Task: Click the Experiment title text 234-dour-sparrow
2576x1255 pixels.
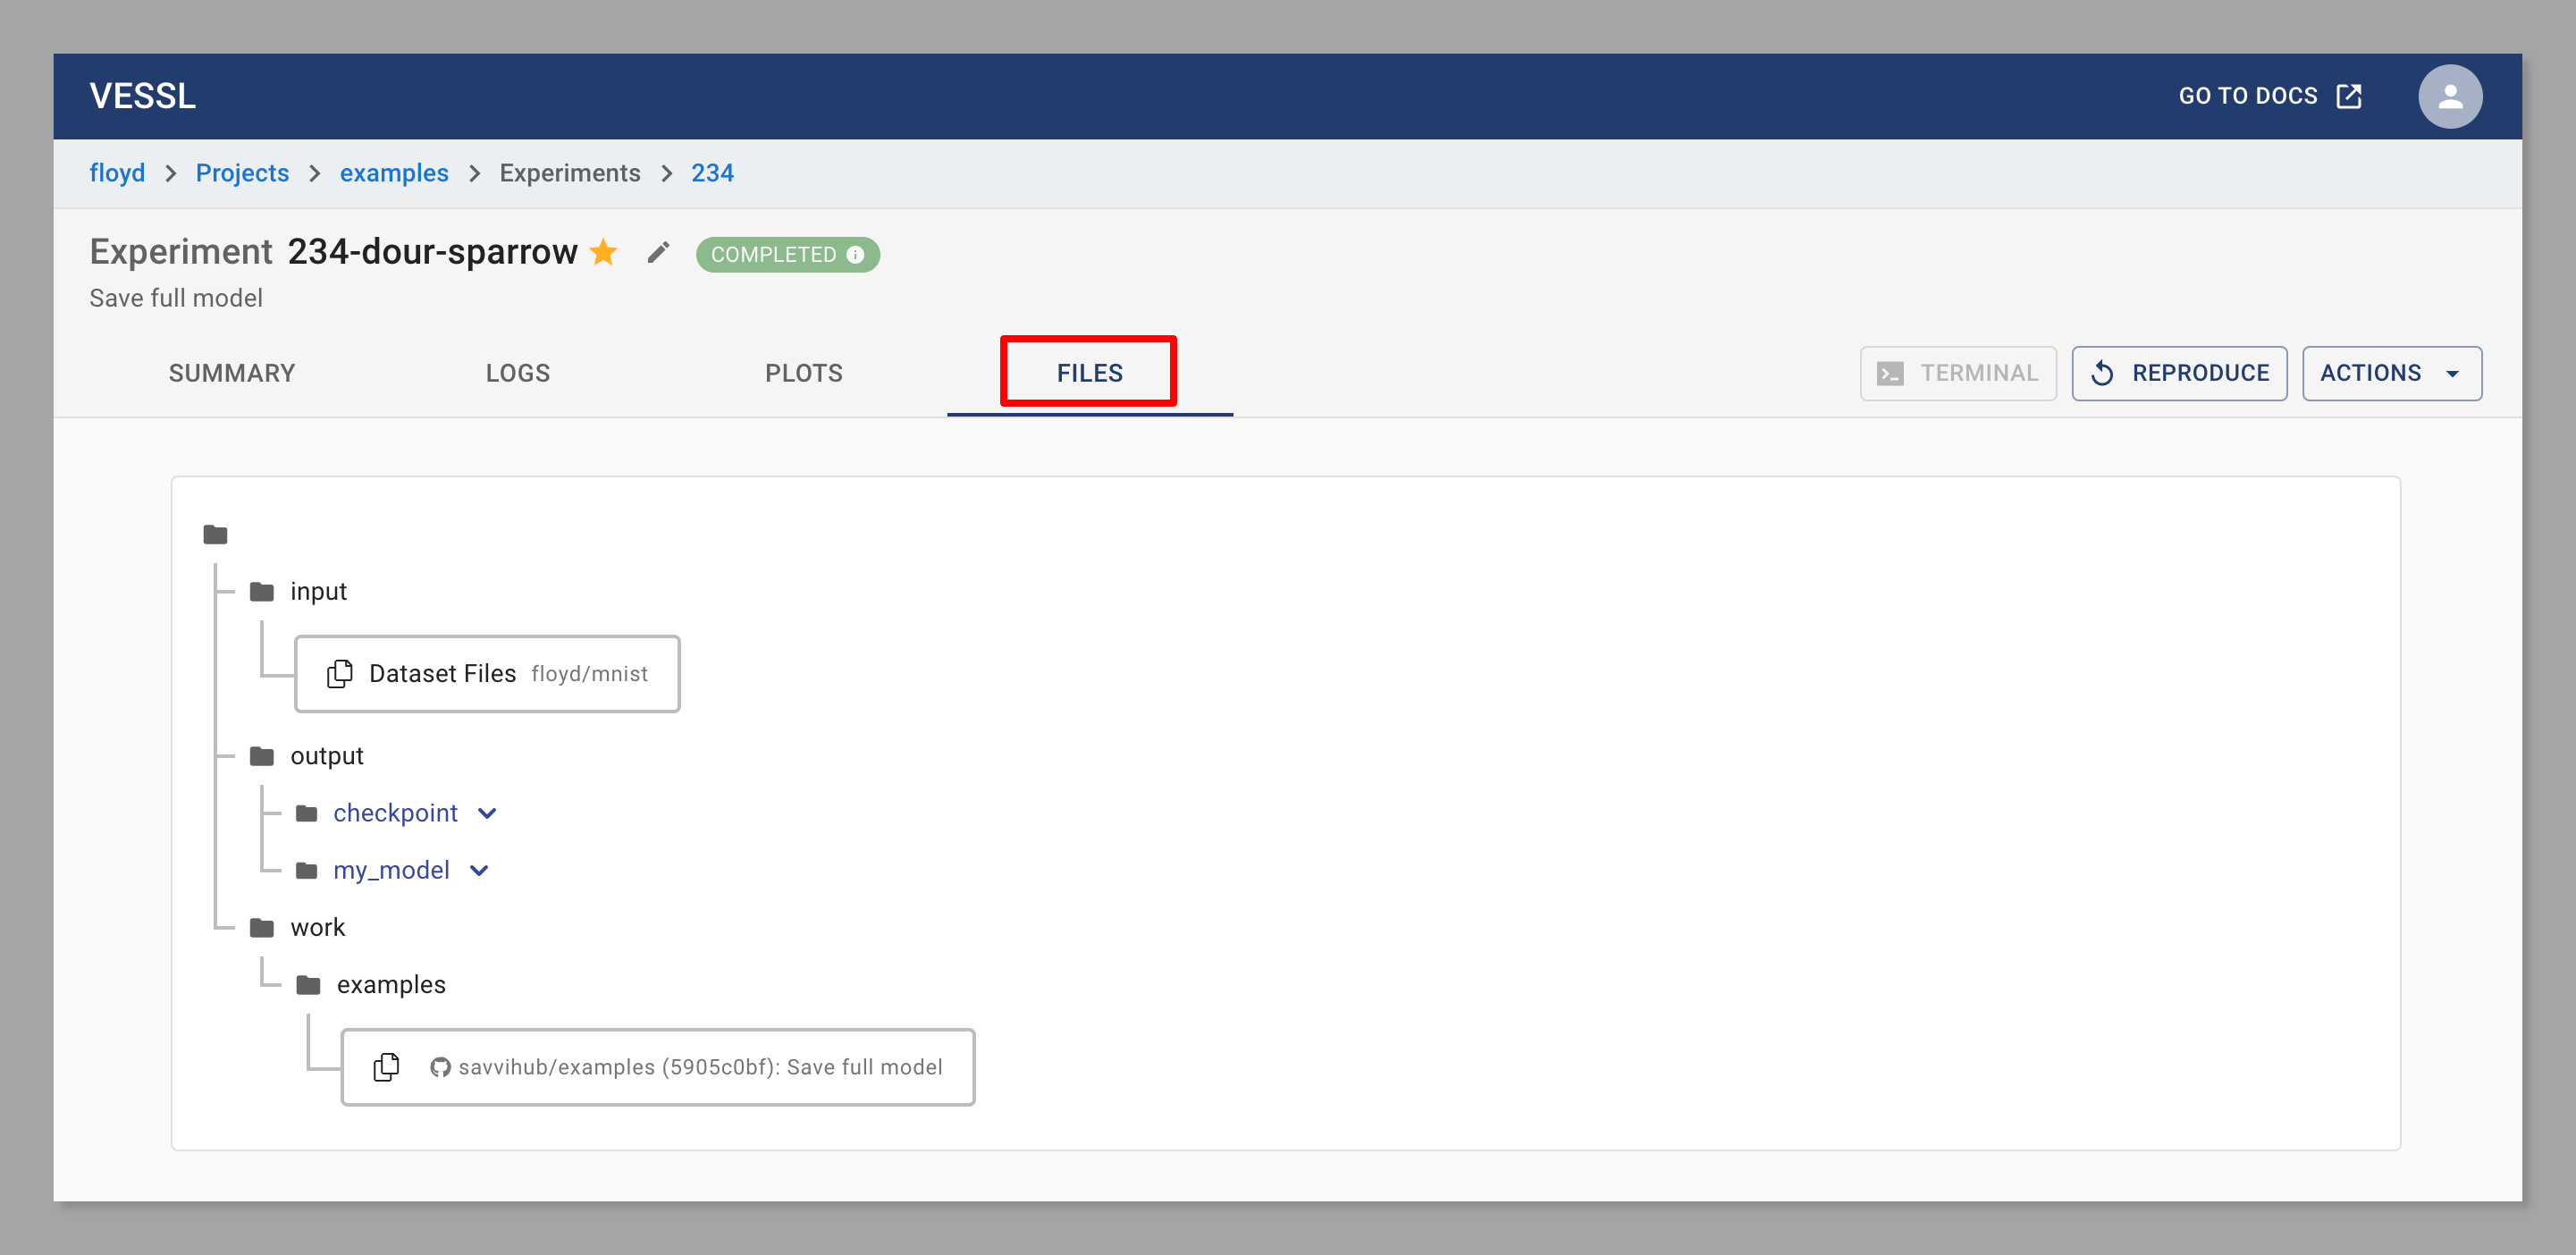Action: pyautogui.click(x=433, y=252)
